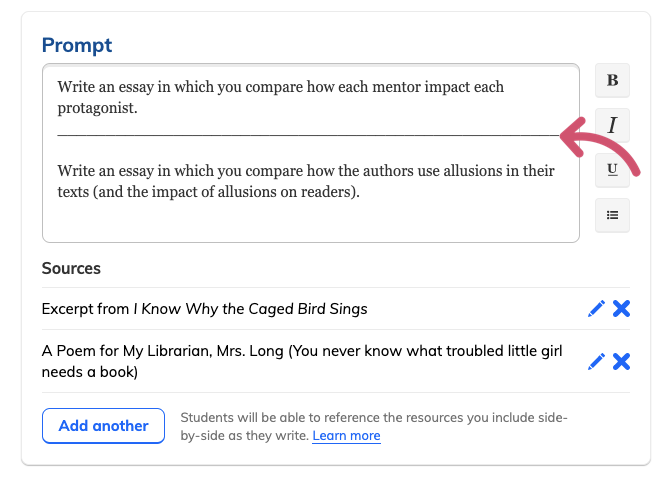670x485 pixels.
Task: Click the Add another button
Action: point(103,426)
